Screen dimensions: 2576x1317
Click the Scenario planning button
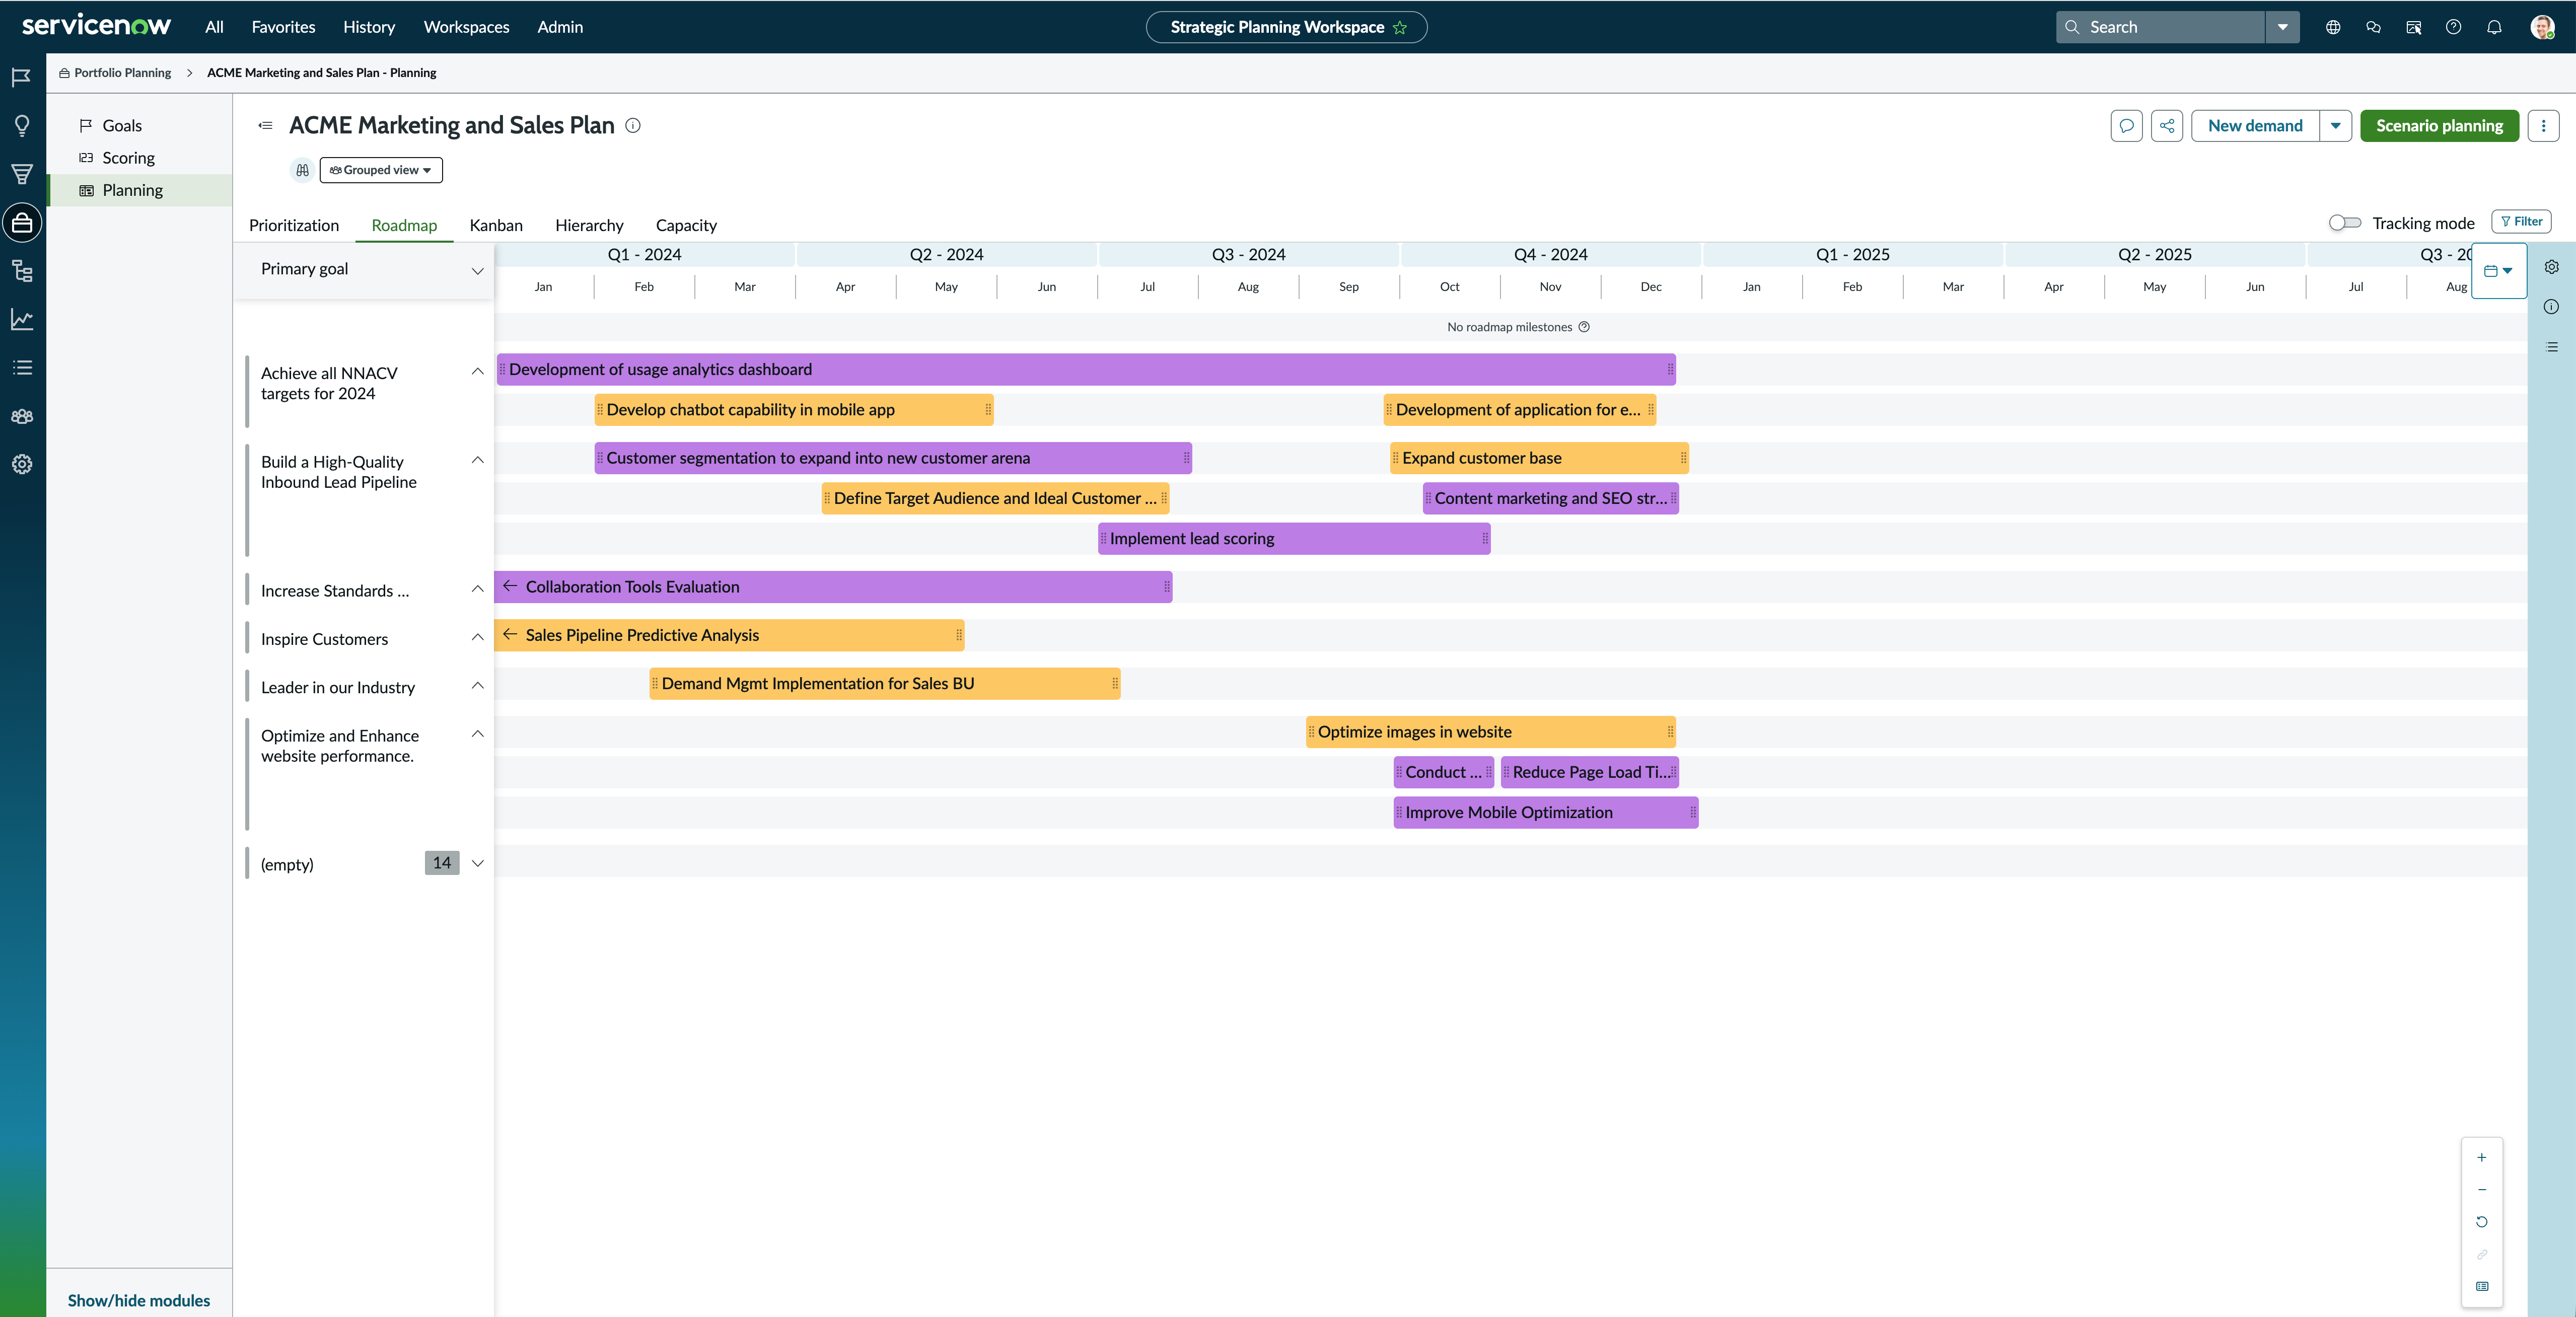coord(2439,126)
